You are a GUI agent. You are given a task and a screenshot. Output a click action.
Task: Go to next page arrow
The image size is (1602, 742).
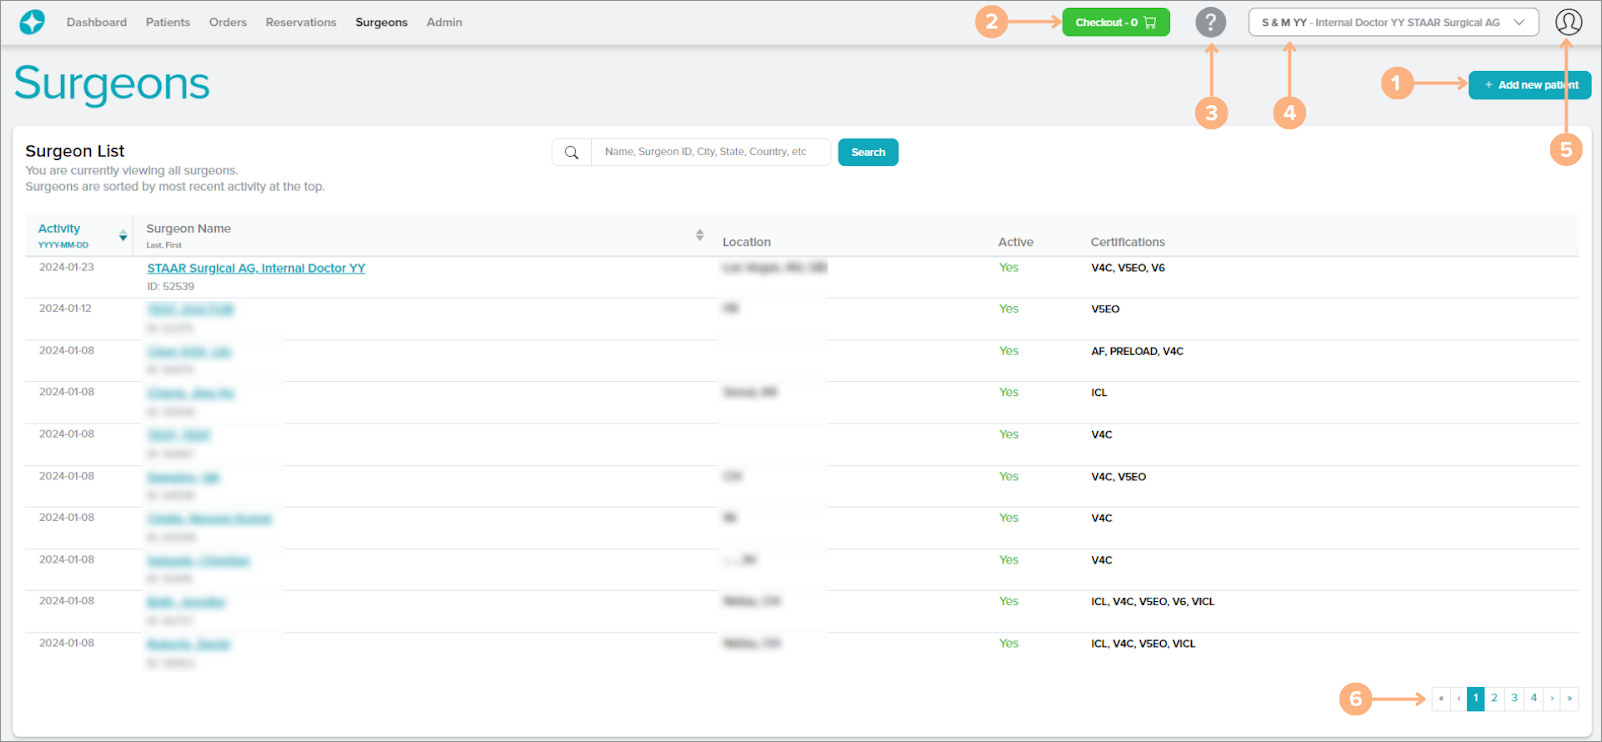(1552, 699)
